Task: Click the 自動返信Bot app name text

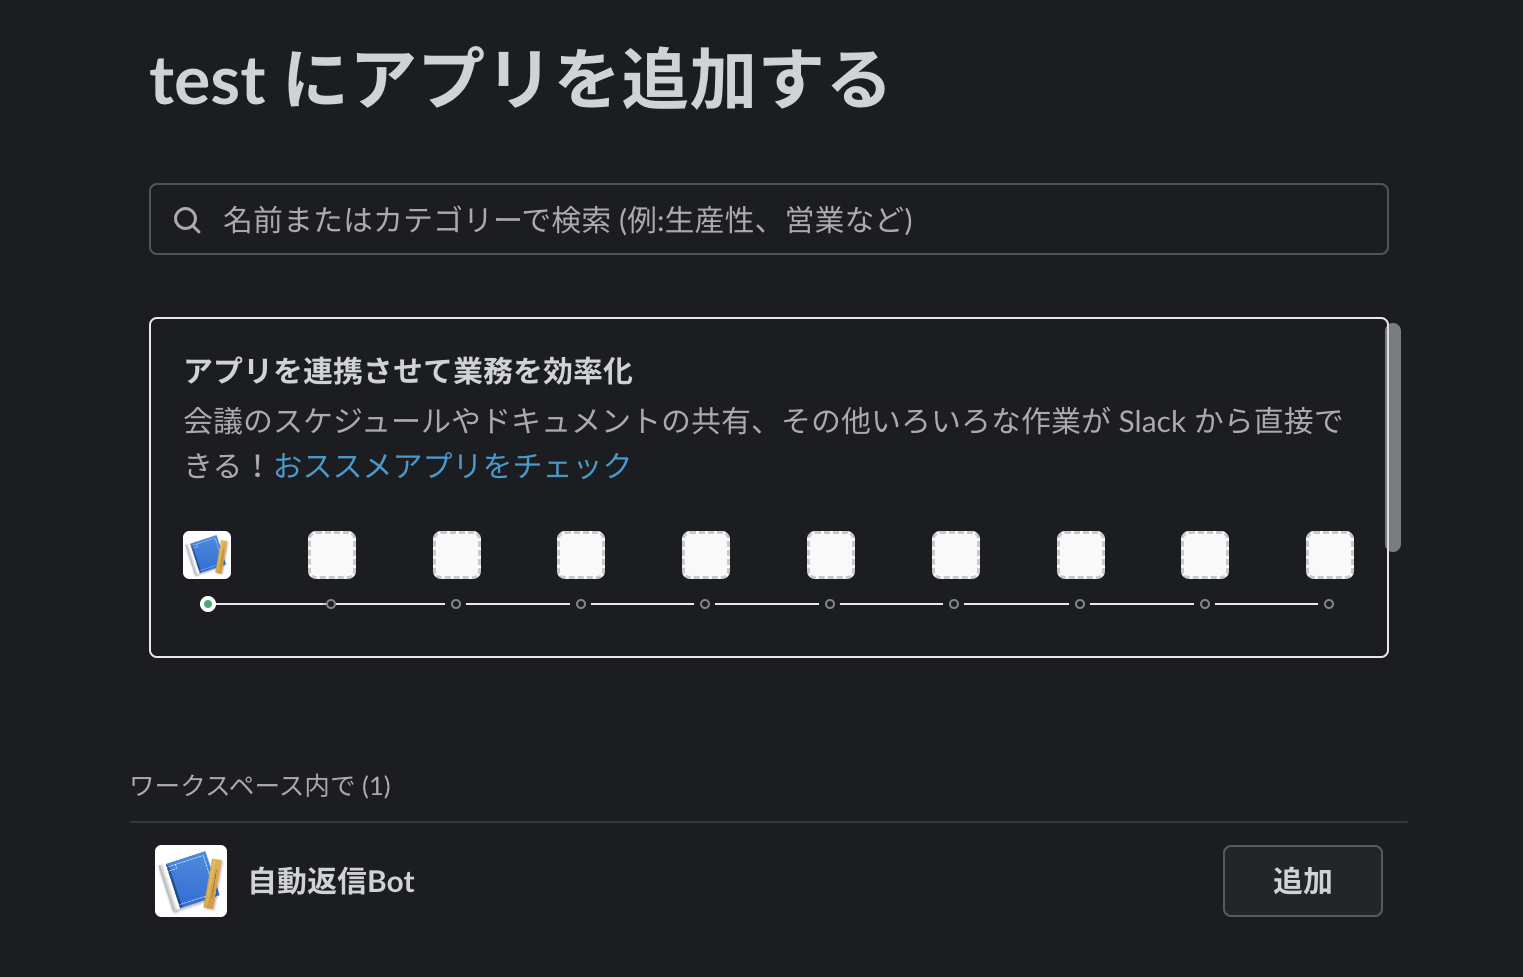Action: pyautogui.click(x=330, y=881)
